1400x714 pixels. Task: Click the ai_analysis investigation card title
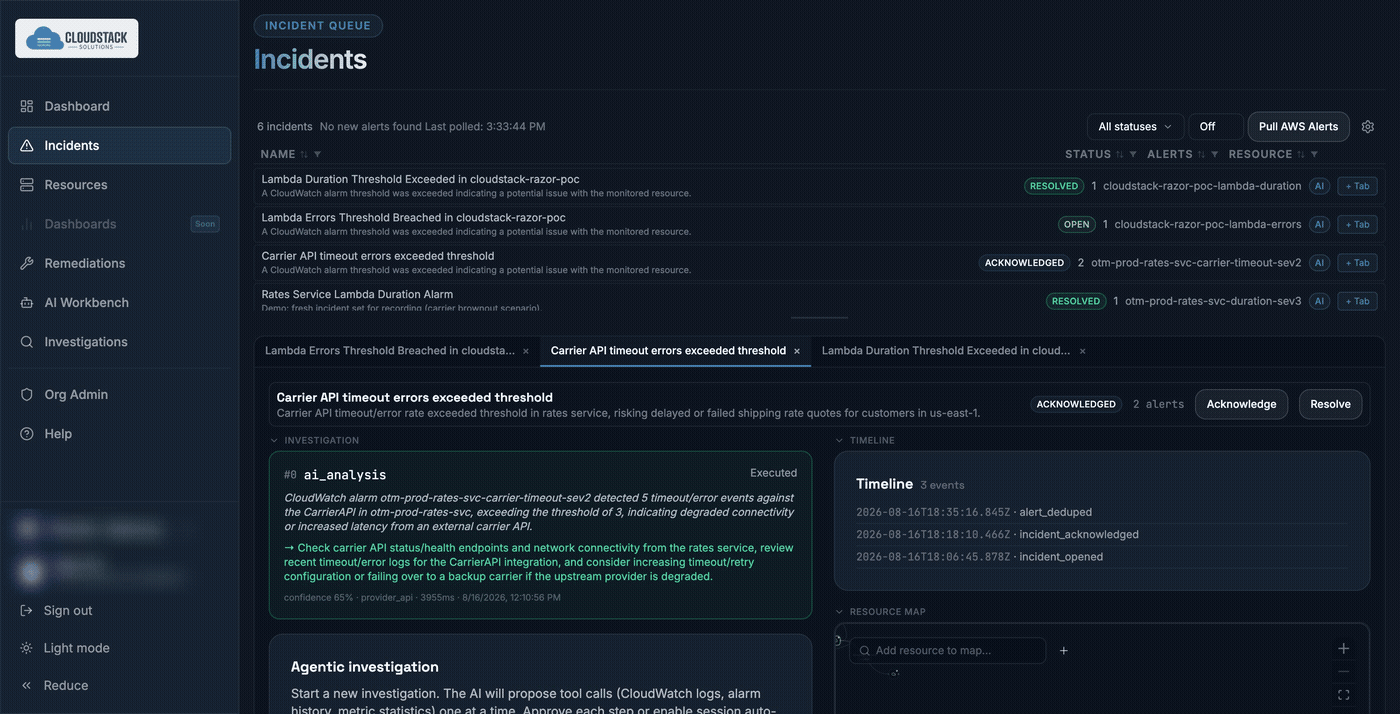coord(344,475)
